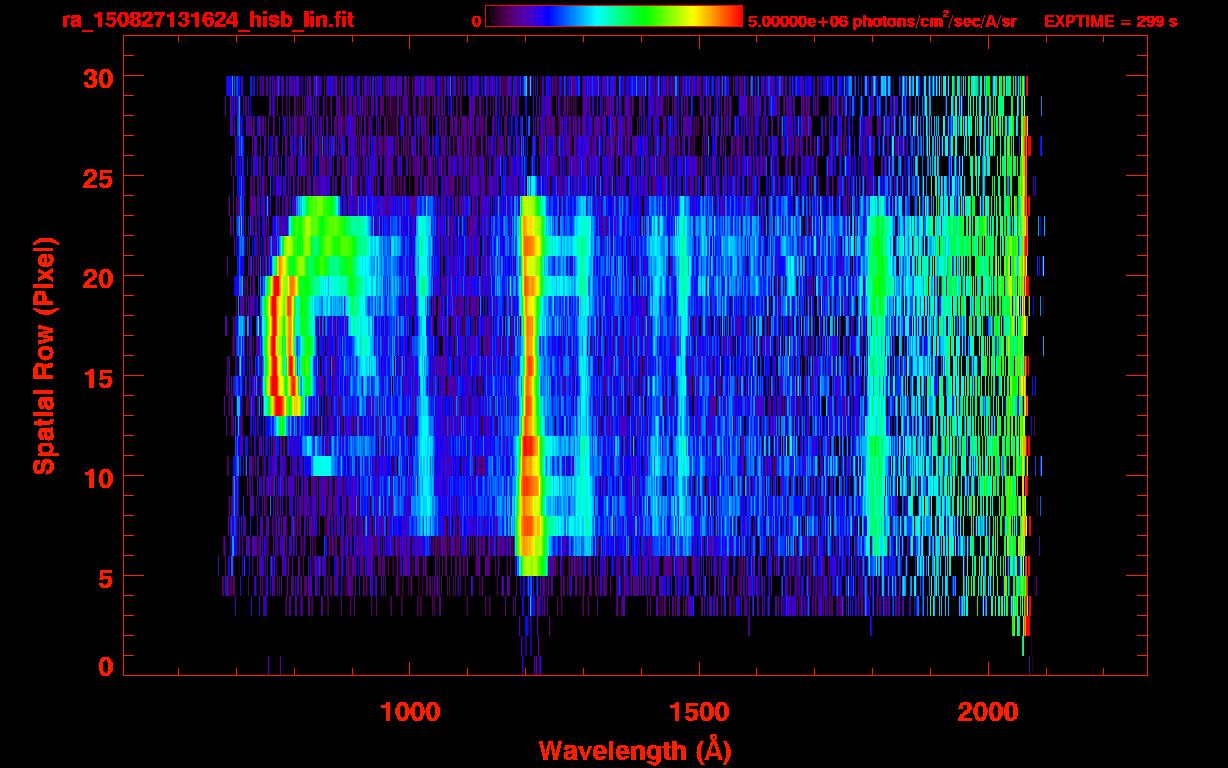This screenshot has height=768, width=1228.
Task: Click the 5 tick on the spatial row axis
Action: (104, 577)
